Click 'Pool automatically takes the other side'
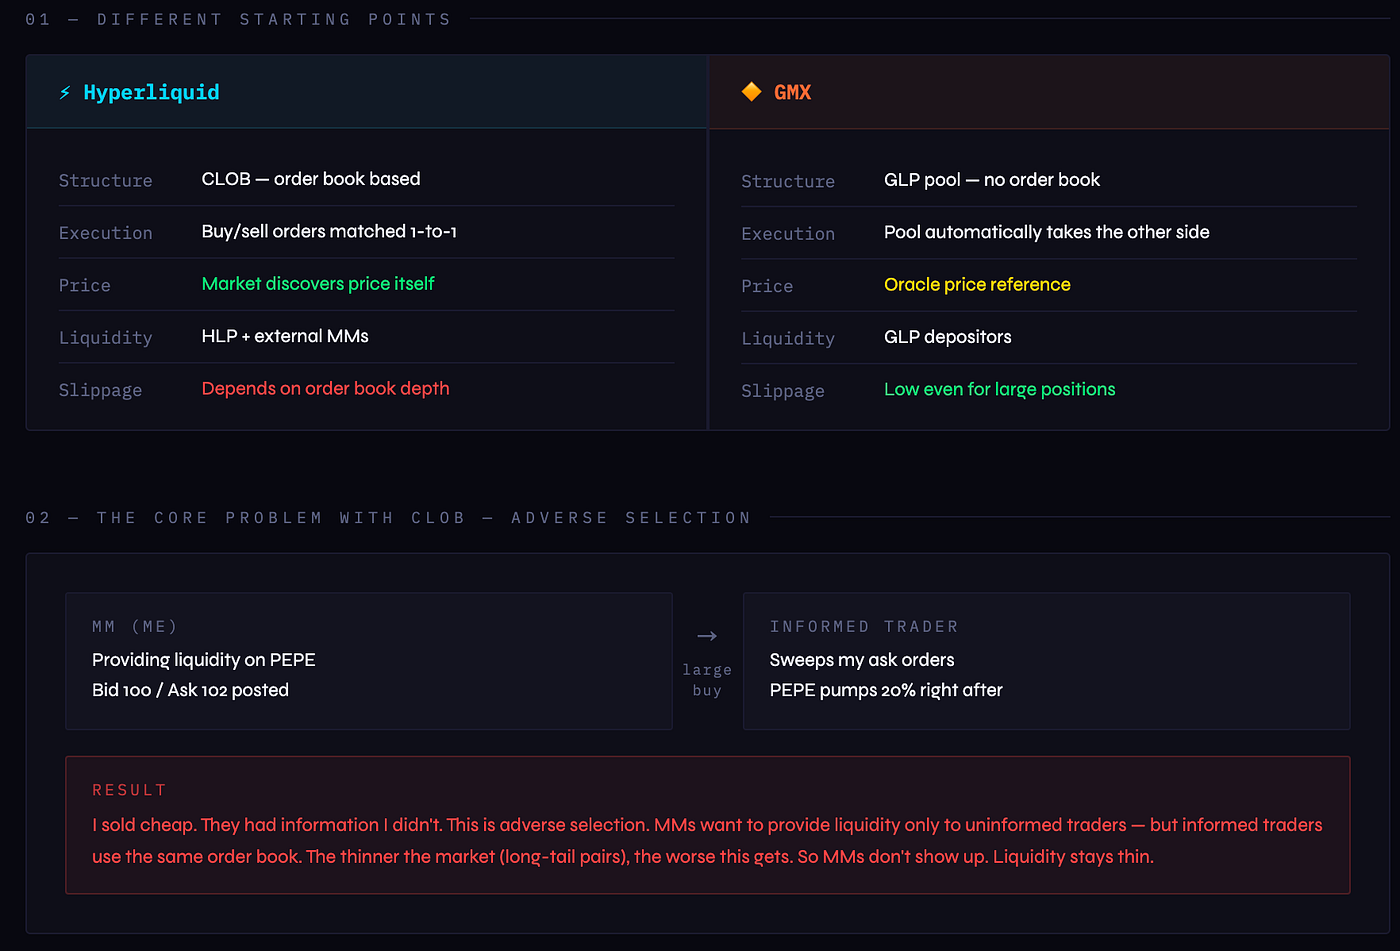This screenshot has height=951, width=1400. [x=1047, y=232]
